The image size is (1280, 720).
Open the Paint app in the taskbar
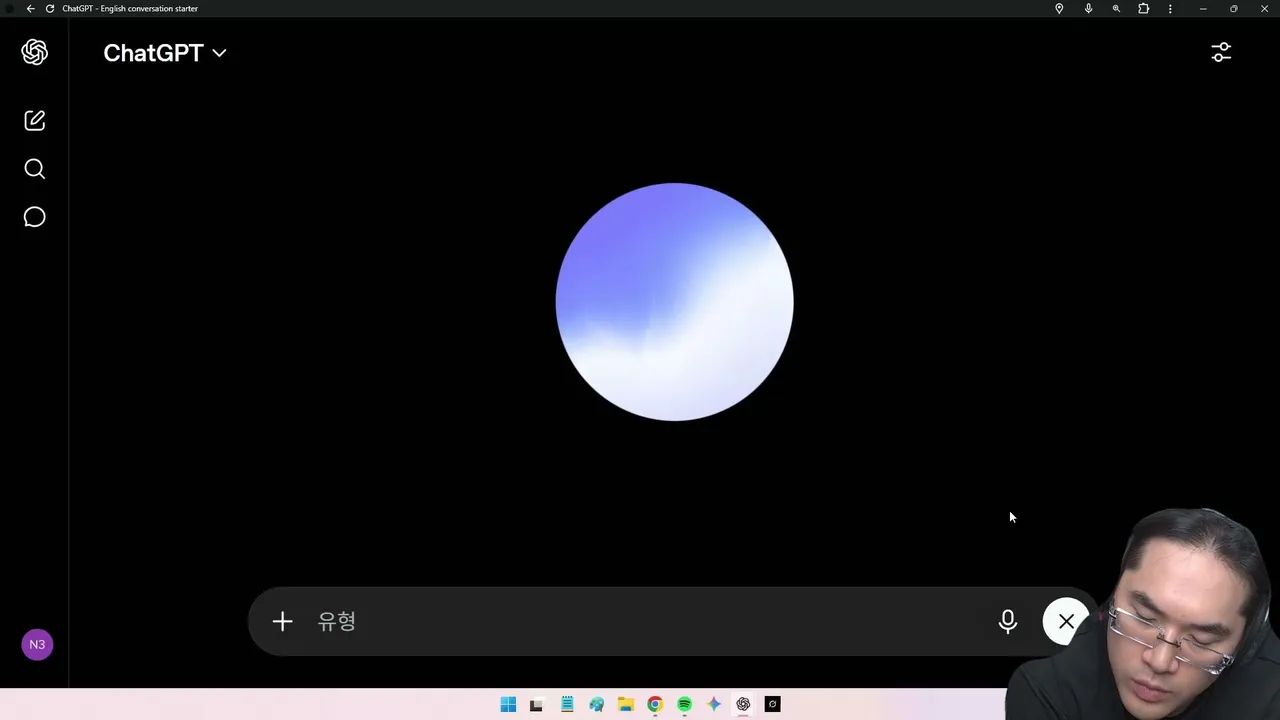597,705
